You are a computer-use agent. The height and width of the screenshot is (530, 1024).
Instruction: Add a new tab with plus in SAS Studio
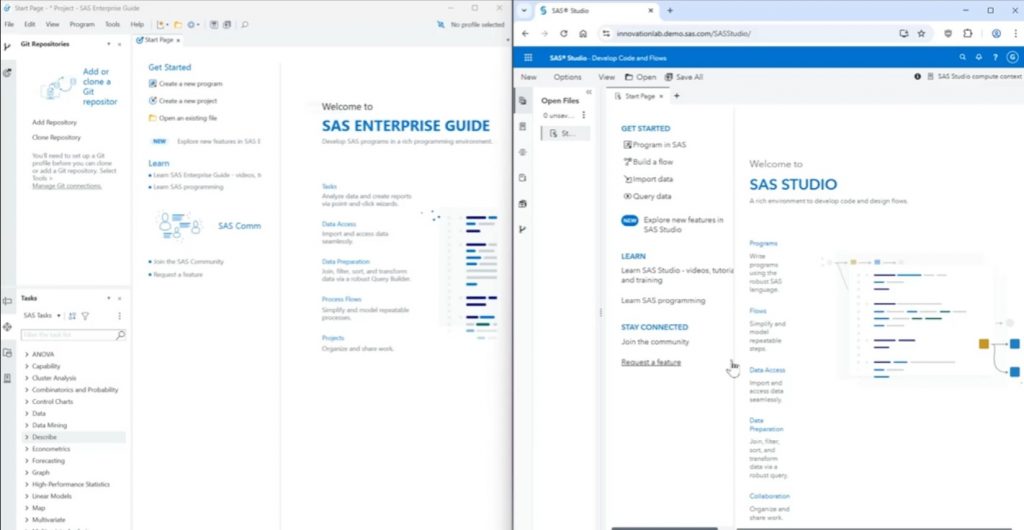pos(677,96)
